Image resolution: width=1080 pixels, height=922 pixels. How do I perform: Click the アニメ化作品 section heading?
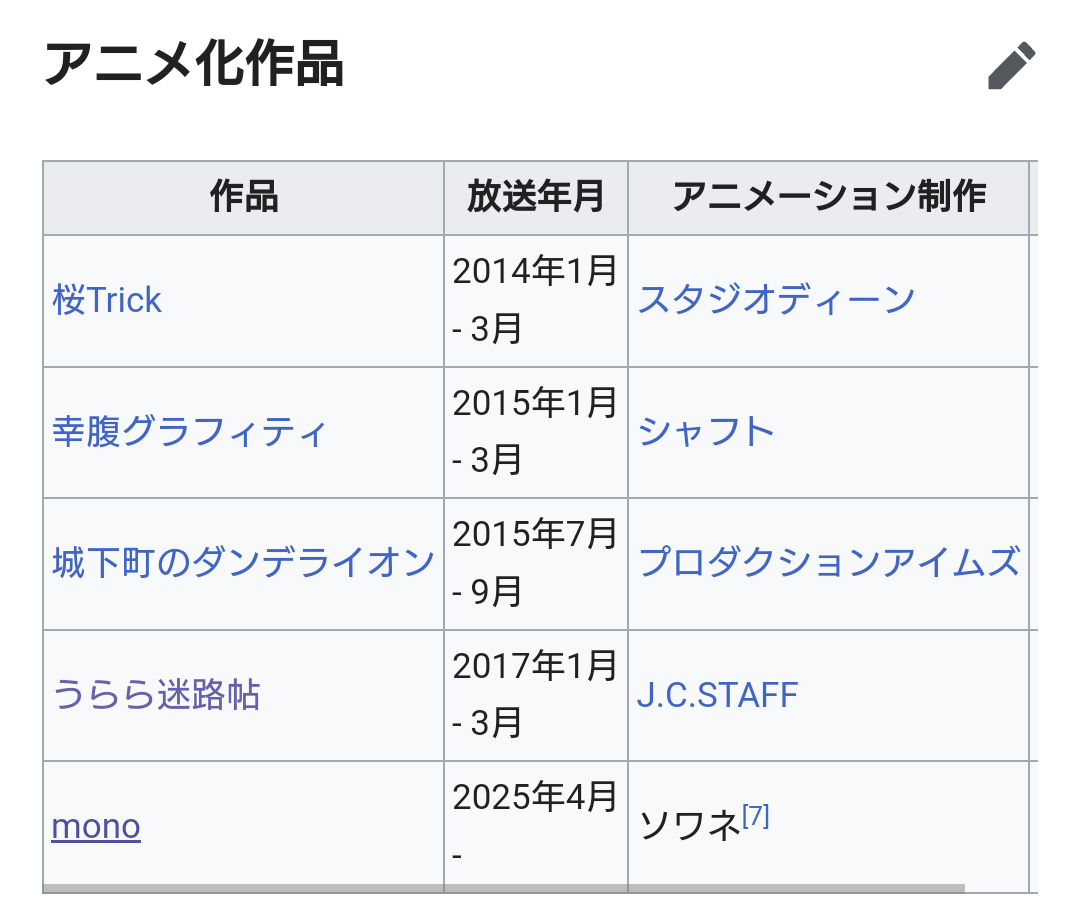pos(194,66)
